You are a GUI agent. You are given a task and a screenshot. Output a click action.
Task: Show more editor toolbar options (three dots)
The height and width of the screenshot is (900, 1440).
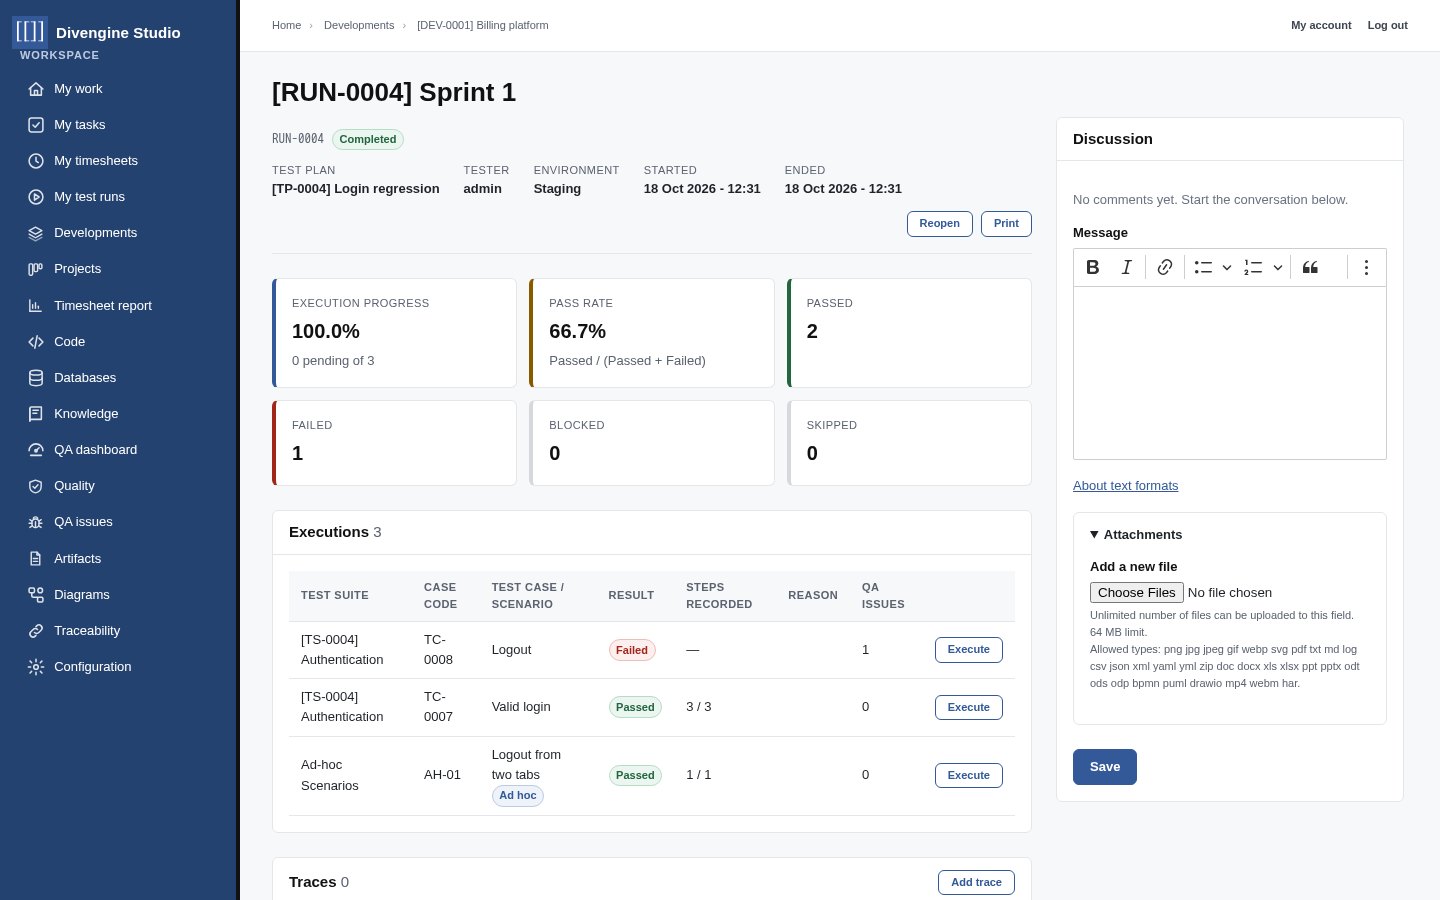1366,267
